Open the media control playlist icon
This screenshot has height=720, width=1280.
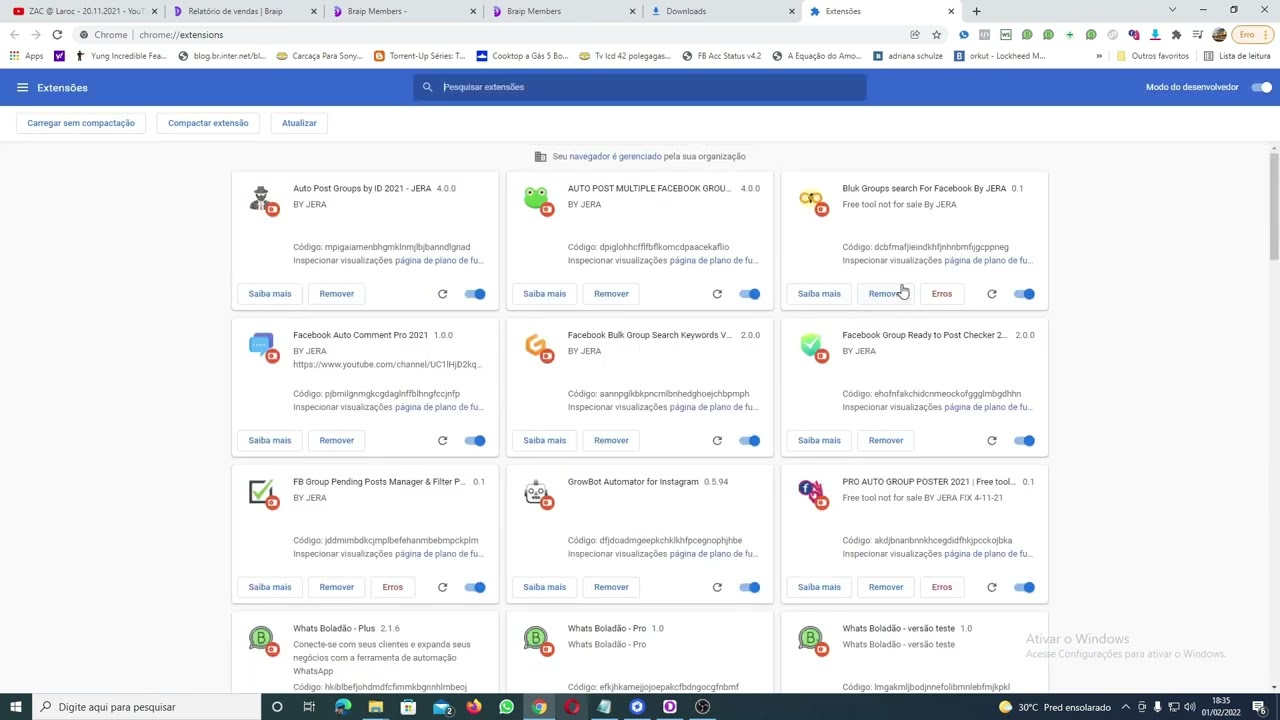point(1197,34)
